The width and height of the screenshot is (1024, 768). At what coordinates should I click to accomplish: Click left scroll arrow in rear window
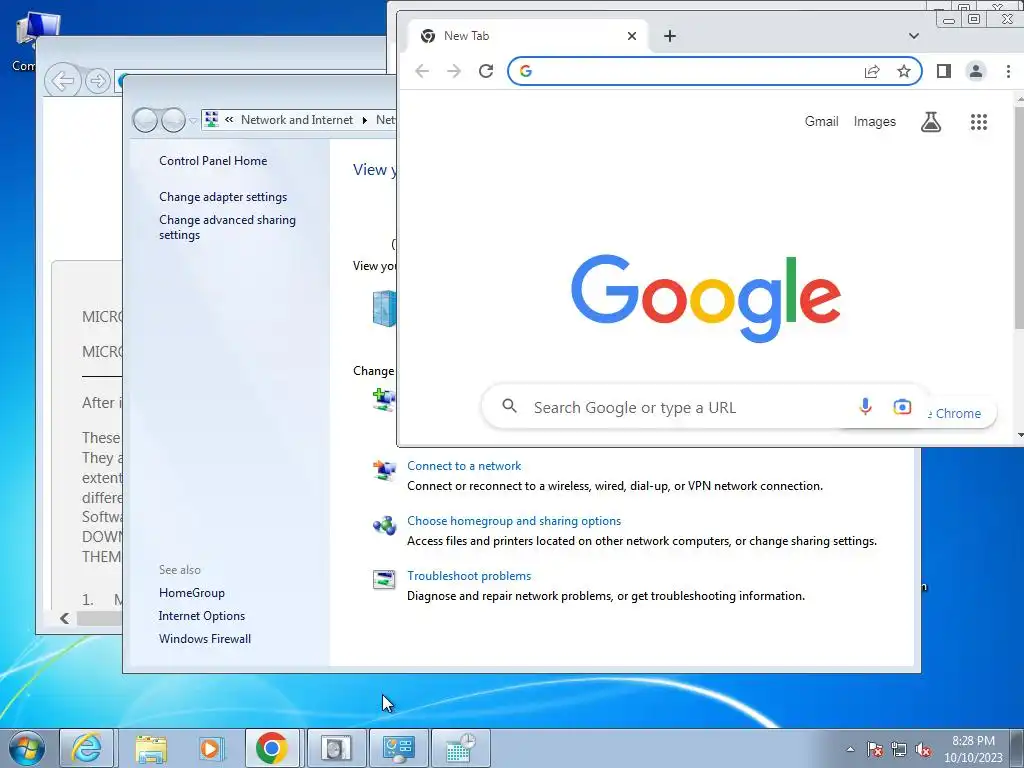click(x=64, y=618)
